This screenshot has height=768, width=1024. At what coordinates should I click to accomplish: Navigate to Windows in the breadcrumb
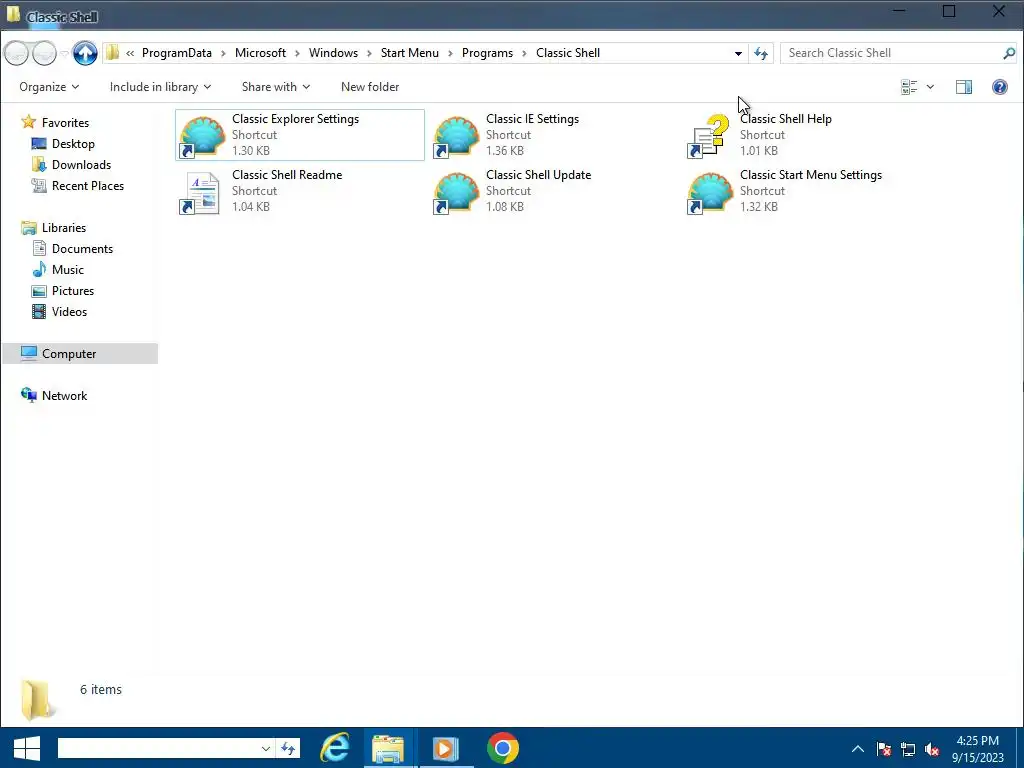(x=334, y=53)
